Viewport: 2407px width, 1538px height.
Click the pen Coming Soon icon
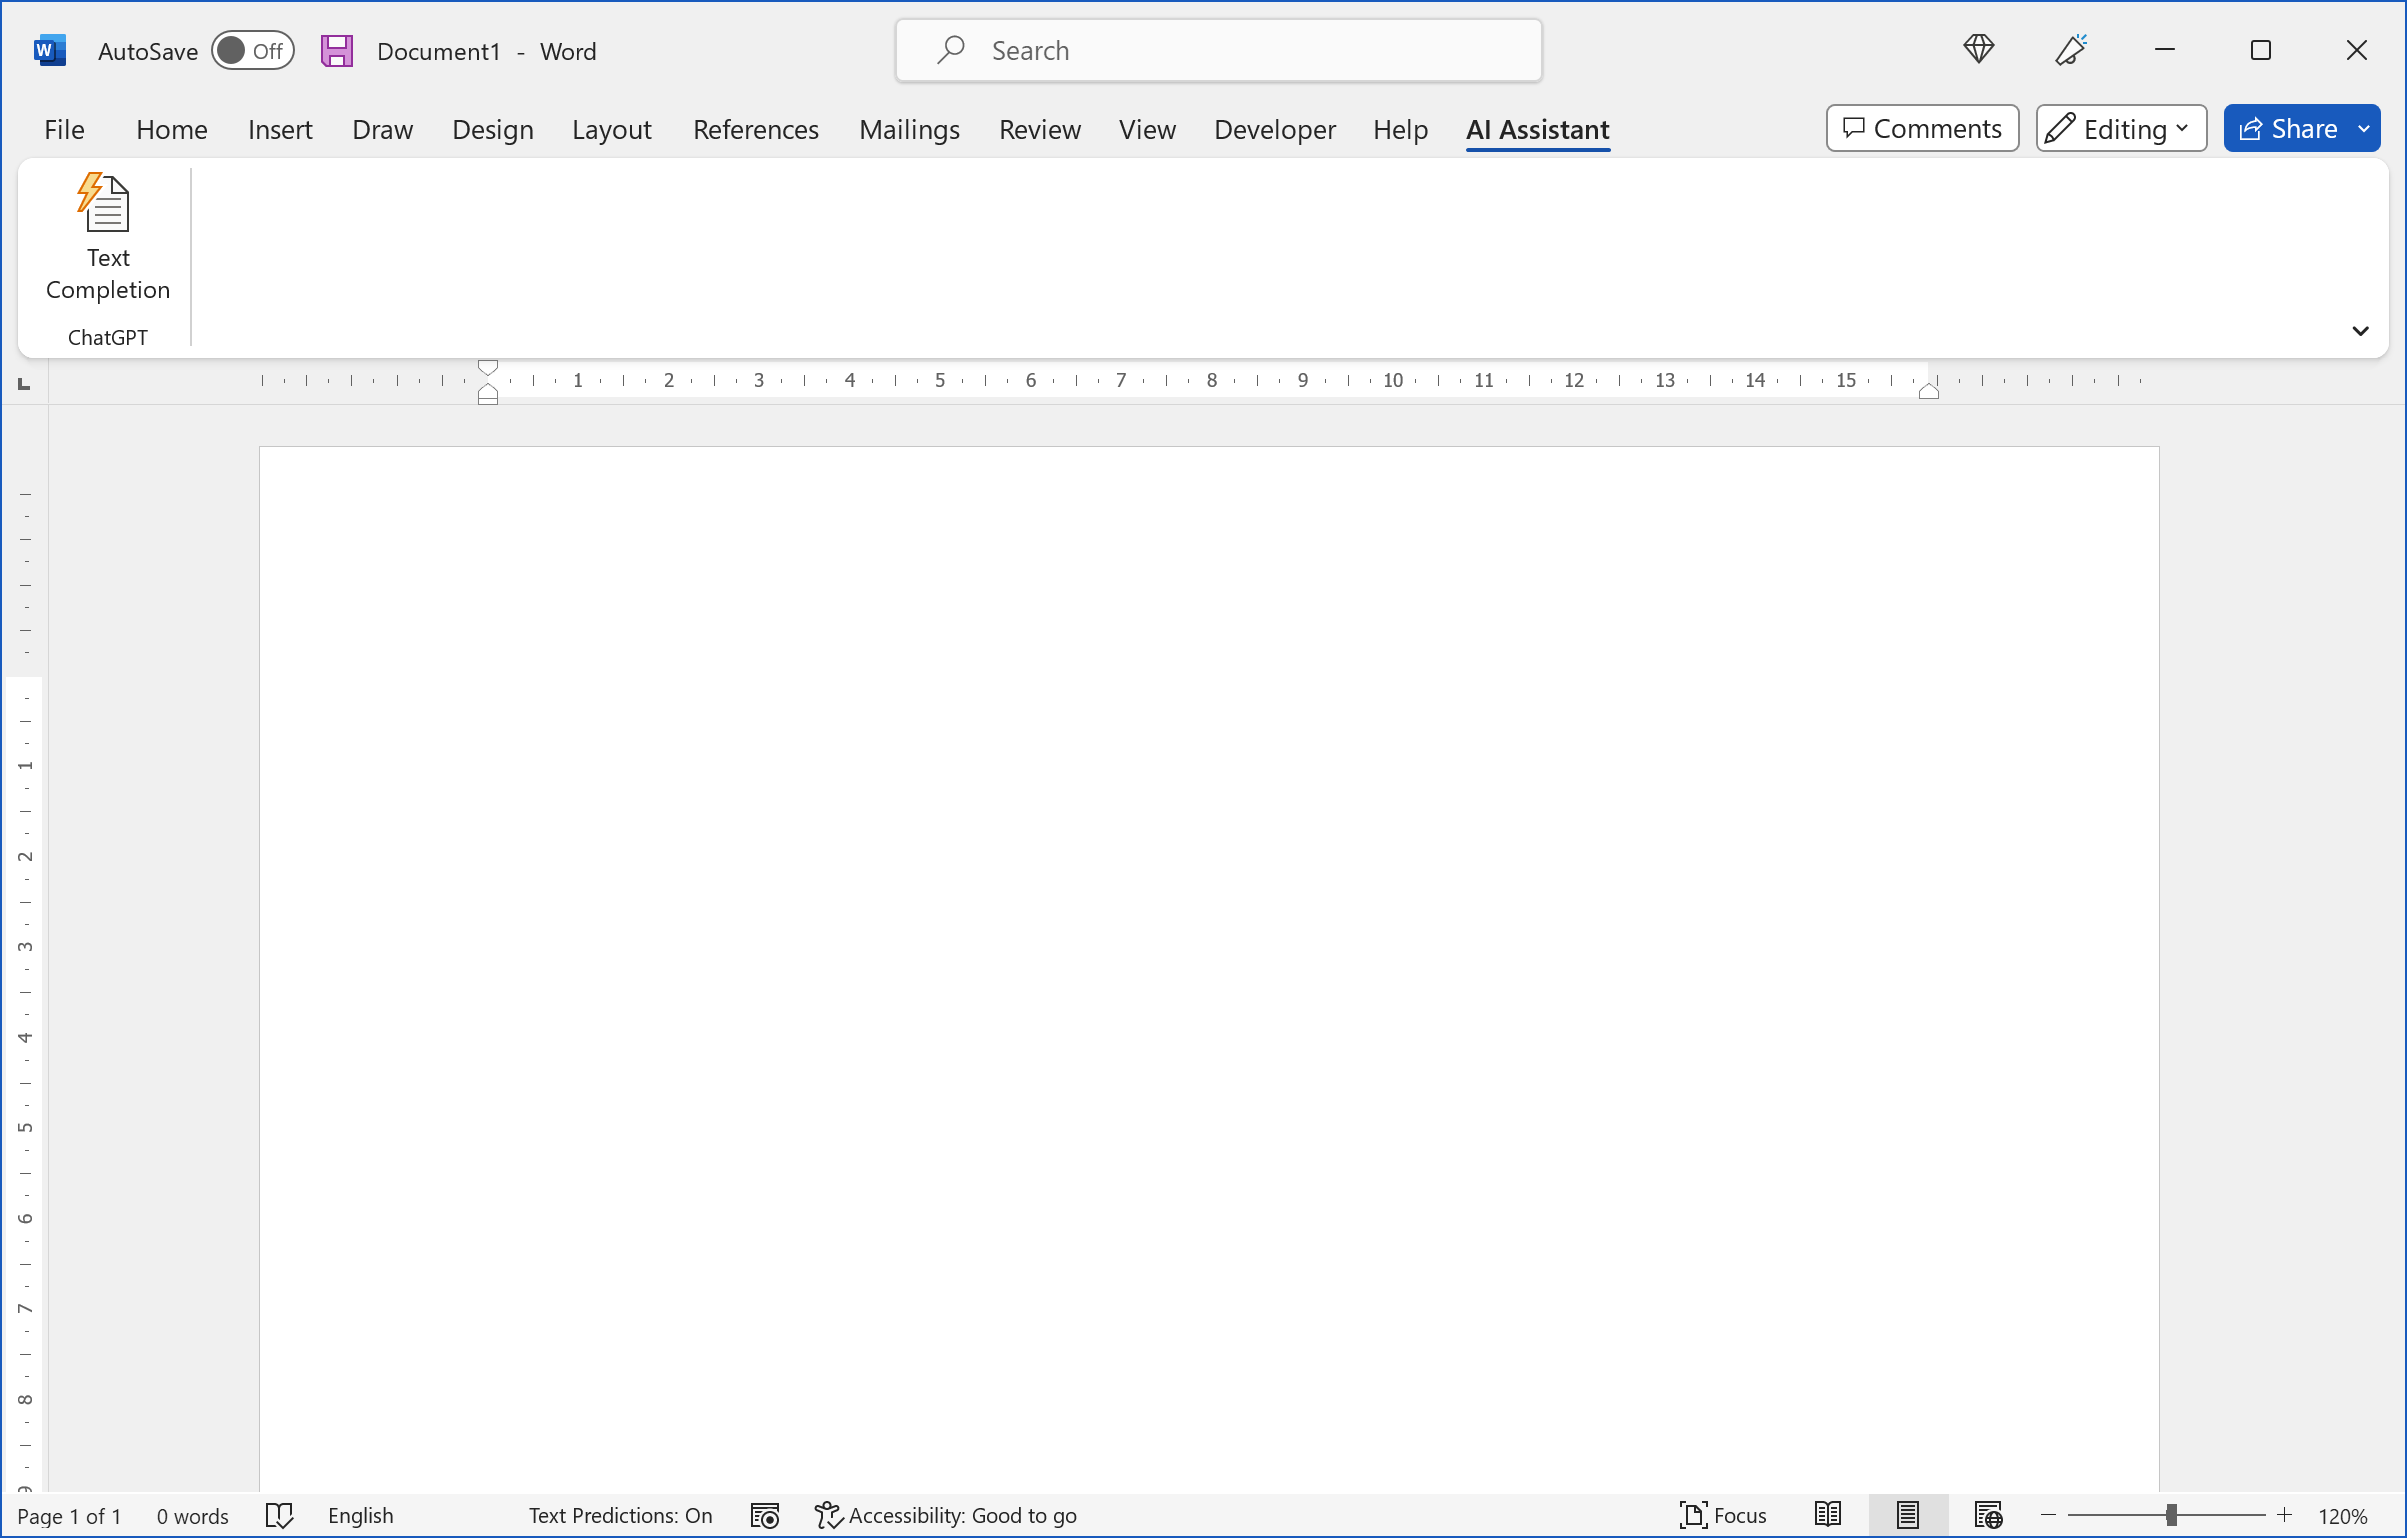[x=2071, y=49]
